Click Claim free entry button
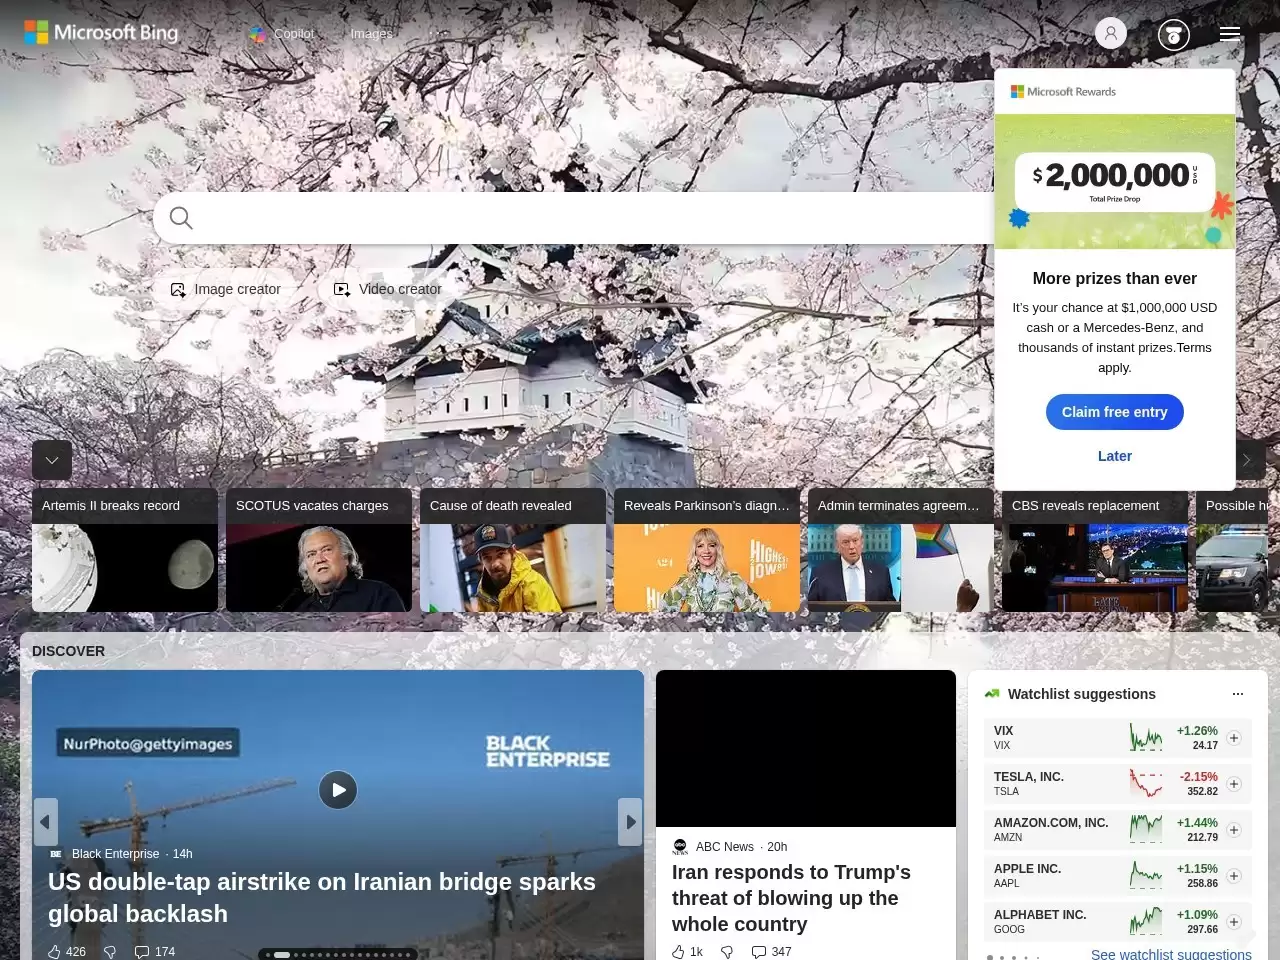 (1115, 412)
